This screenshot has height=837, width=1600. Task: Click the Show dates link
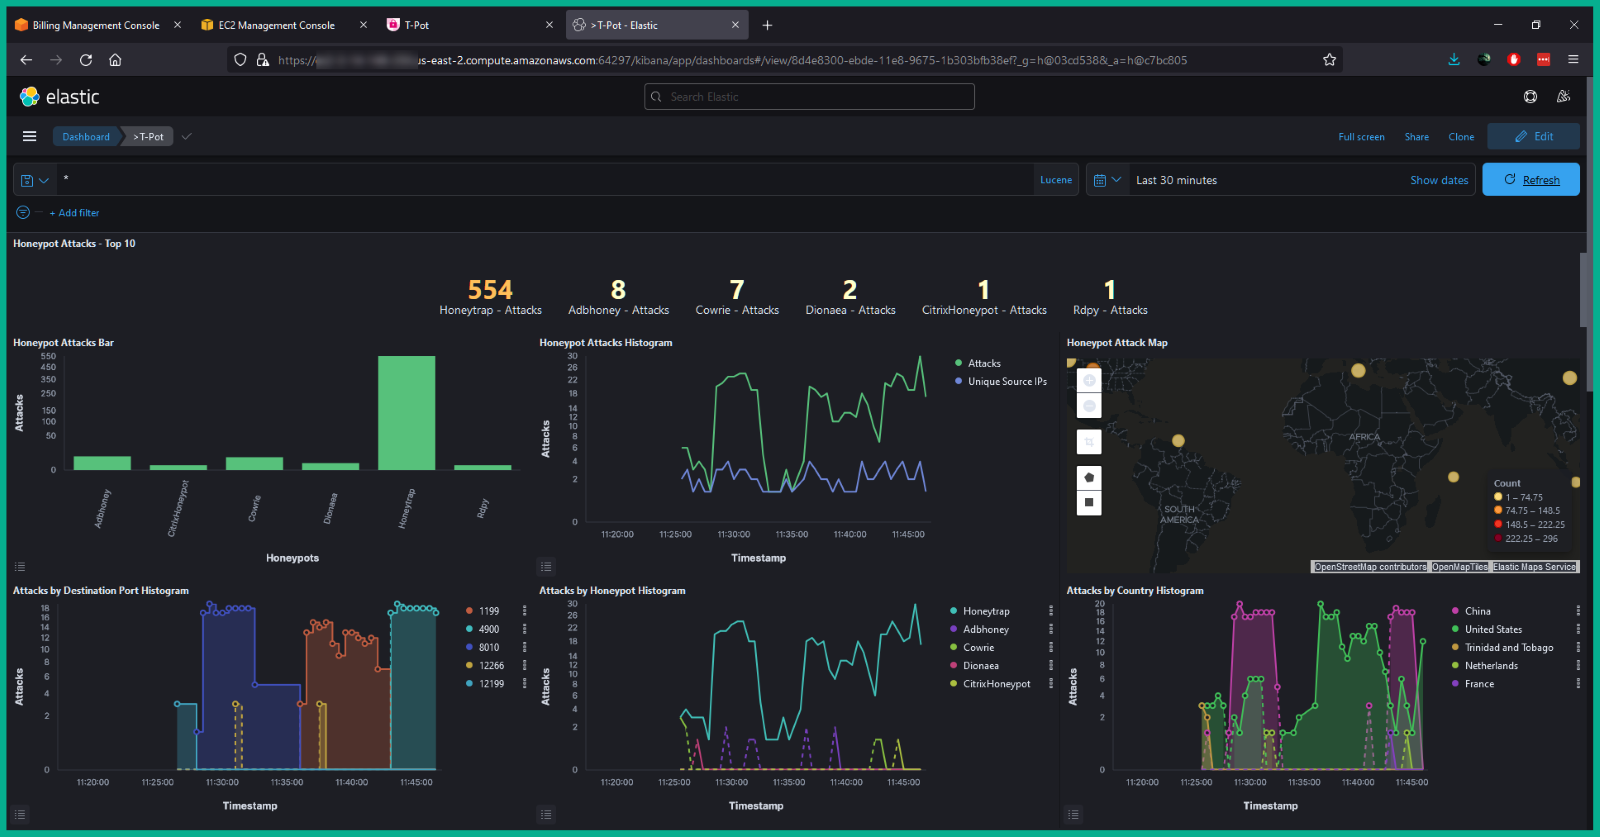(1439, 181)
